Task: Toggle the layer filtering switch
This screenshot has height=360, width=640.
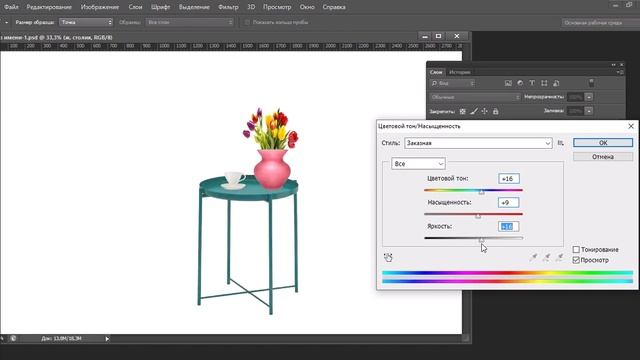Action: click(591, 83)
